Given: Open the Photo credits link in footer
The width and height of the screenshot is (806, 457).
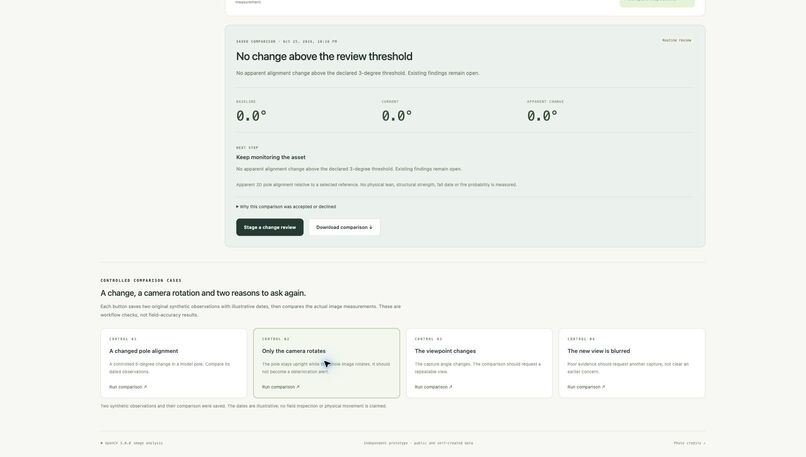Looking at the screenshot, I should tap(689, 443).
